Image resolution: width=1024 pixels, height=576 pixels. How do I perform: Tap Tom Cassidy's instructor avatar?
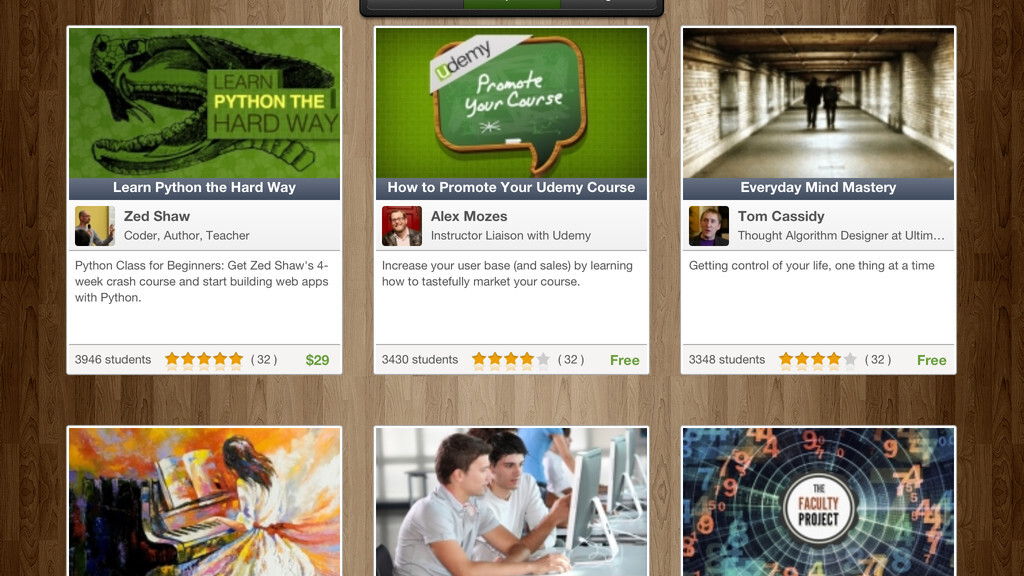[709, 226]
